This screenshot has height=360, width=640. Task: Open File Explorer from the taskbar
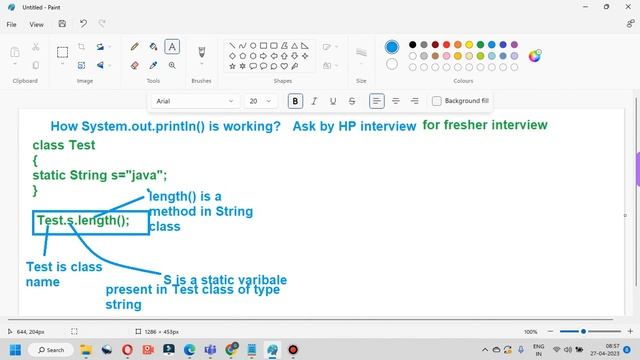click(86, 350)
